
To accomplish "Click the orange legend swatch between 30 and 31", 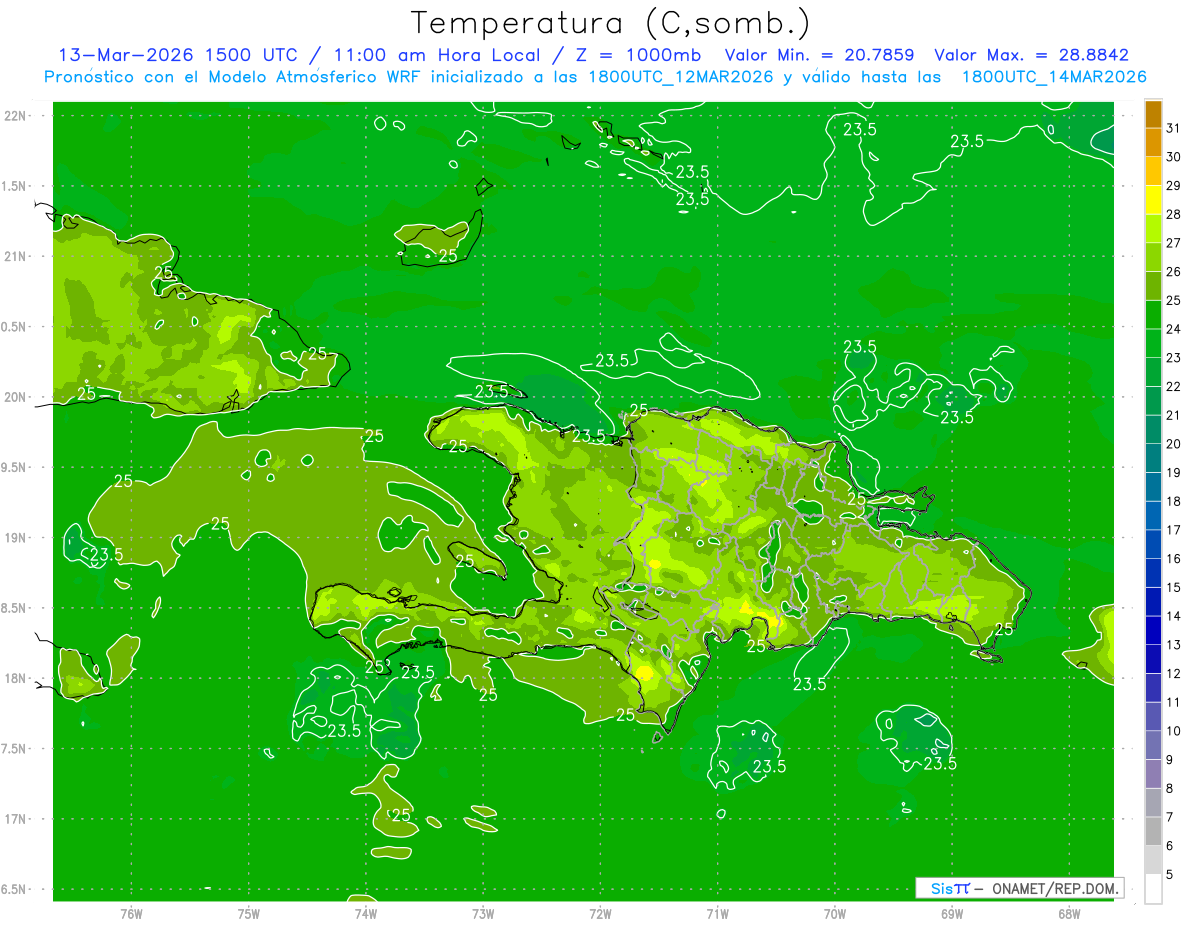I will coord(1153,143).
